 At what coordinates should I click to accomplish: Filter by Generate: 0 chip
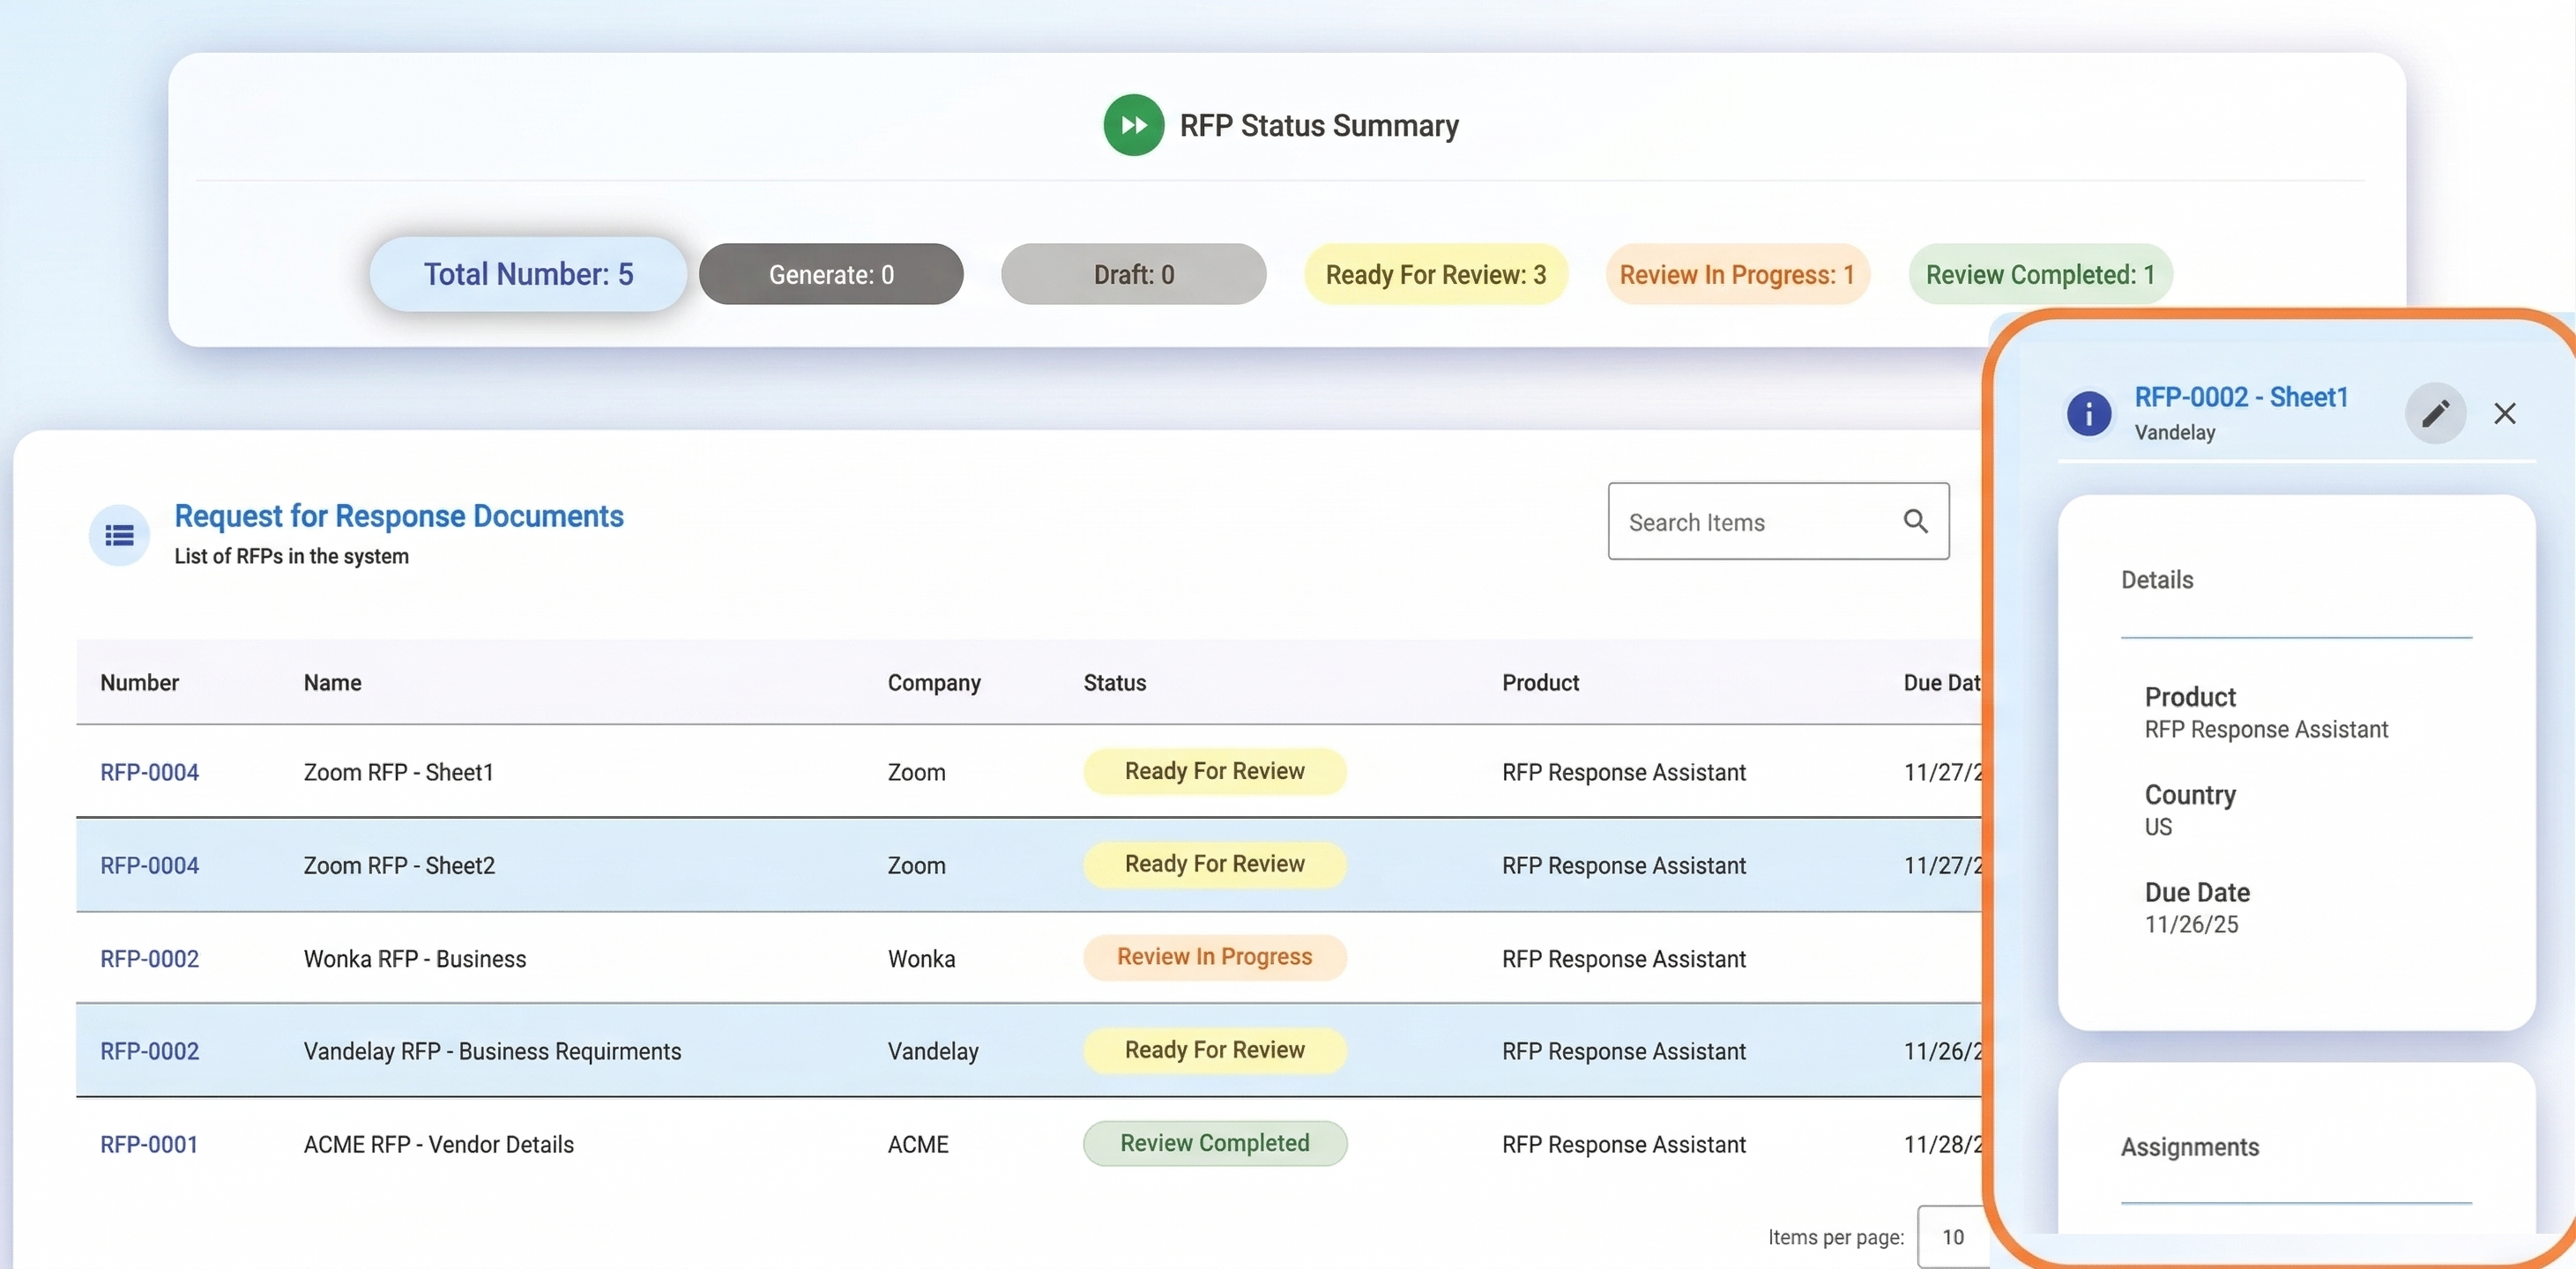coord(831,274)
